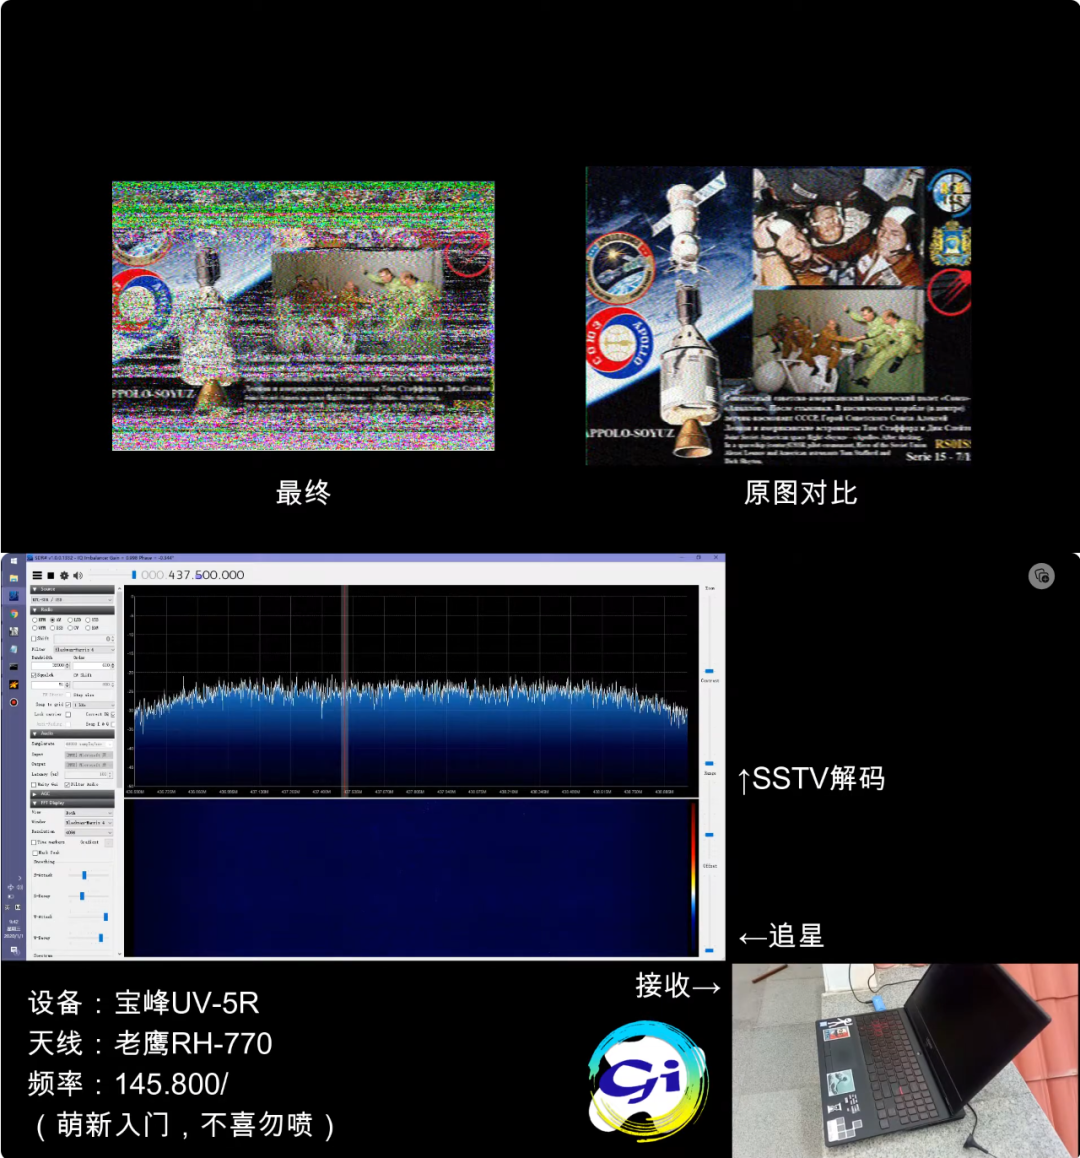Click the 437.500.000 frequency display
Image resolution: width=1080 pixels, height=1158 pixels.
click(x=193, y=575)
